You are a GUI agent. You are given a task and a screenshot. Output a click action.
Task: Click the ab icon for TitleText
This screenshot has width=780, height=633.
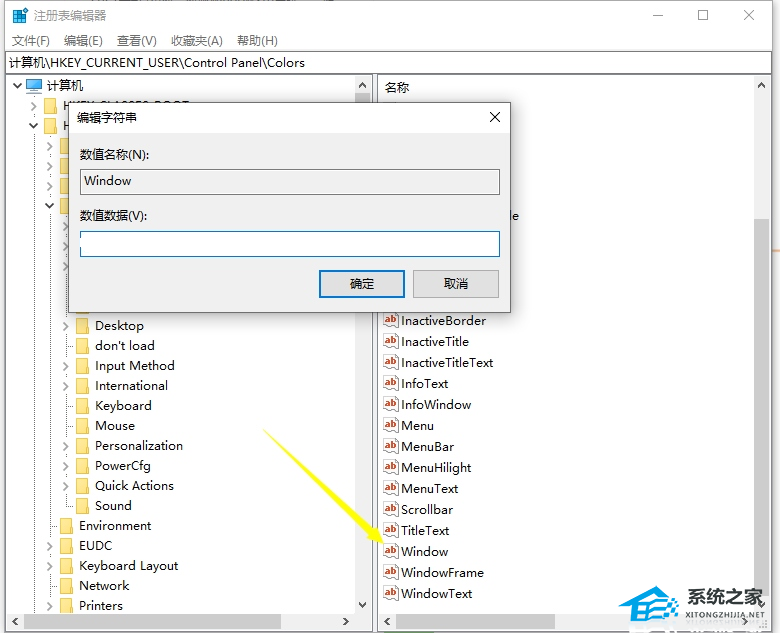coord(391,529)
